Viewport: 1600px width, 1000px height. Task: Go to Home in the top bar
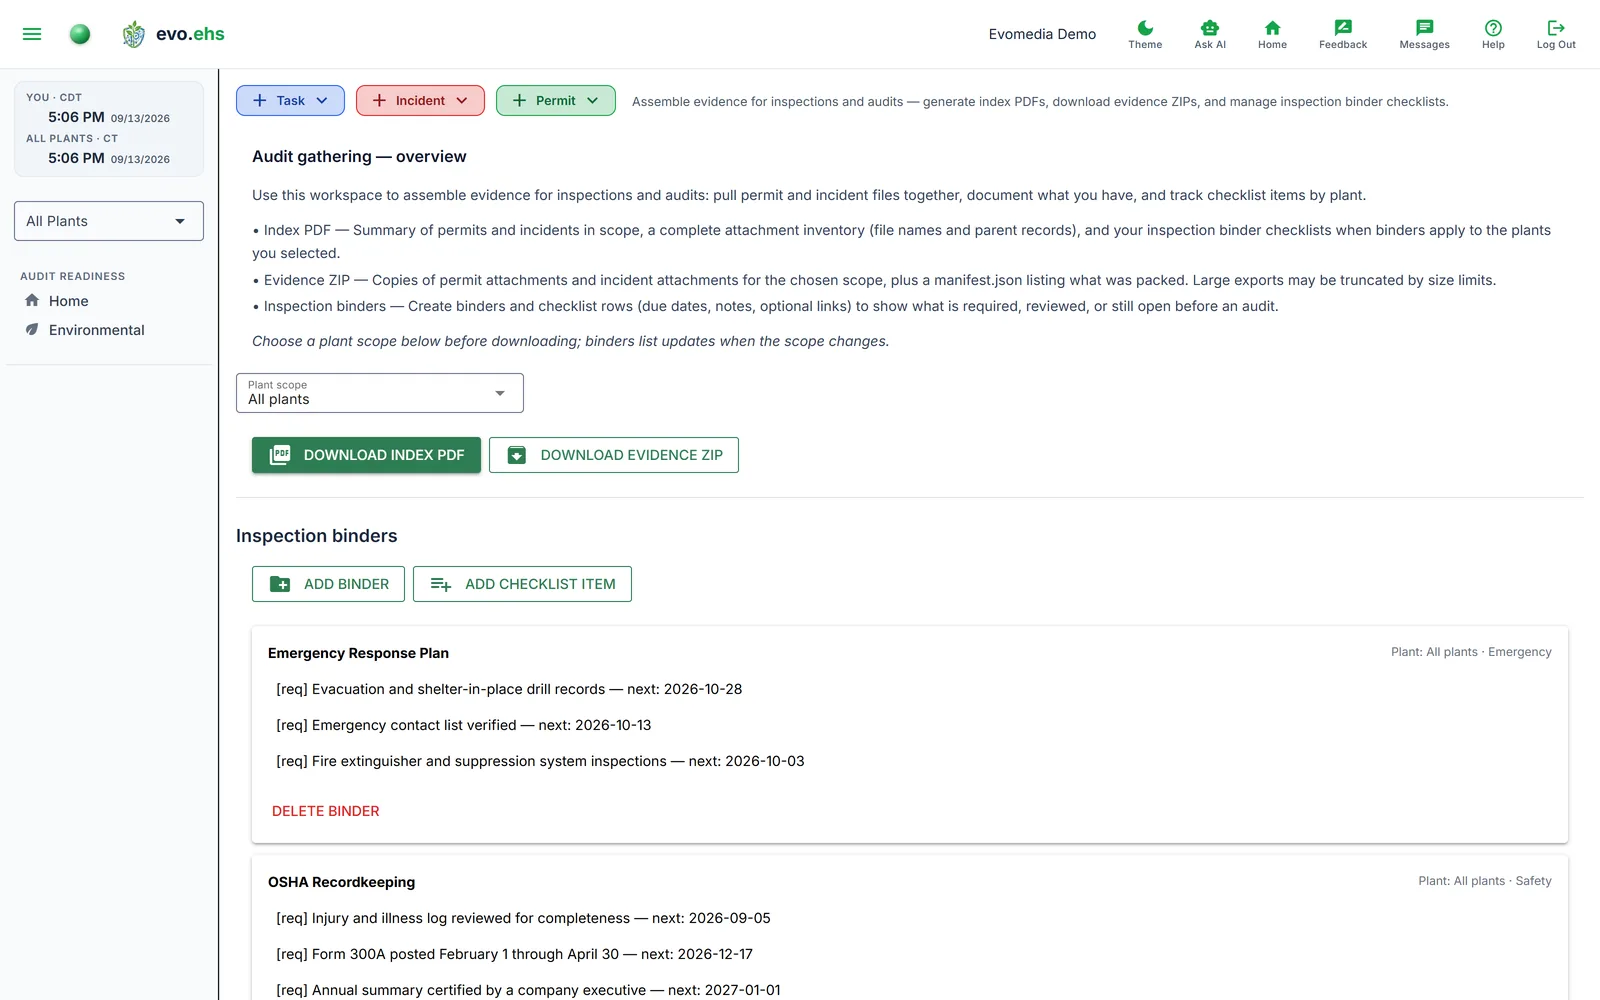[1272, 34]
